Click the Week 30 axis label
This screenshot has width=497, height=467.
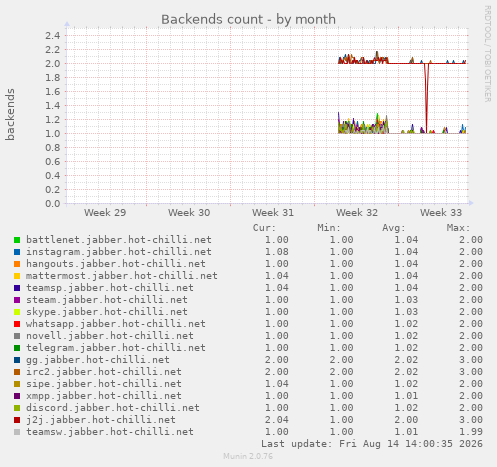tap(189, 213)
